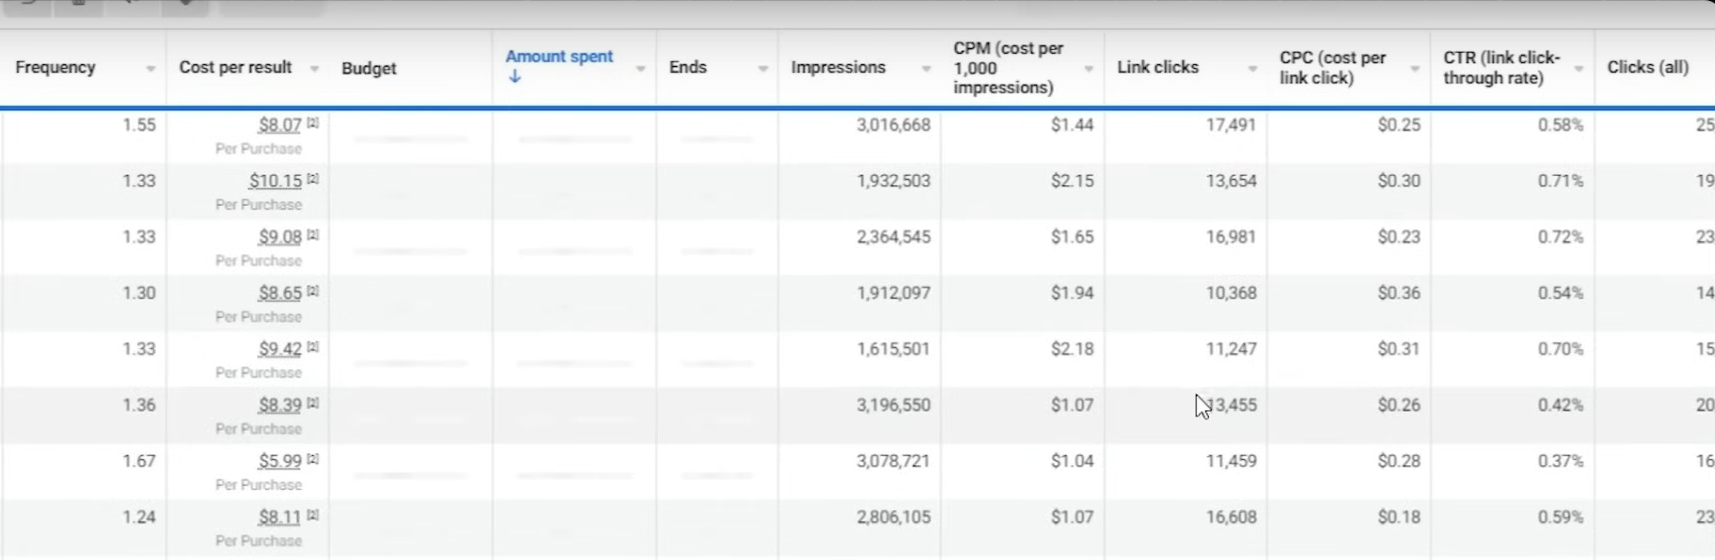Click the 3,016,668 impressions cell
Viewport: 1715px width, 560px height.
point(893,125)
